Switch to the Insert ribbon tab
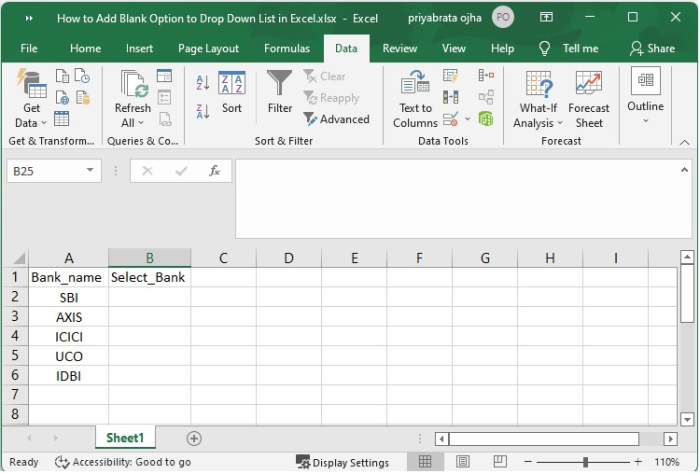The image size is (700, 474). pos(139,48)
